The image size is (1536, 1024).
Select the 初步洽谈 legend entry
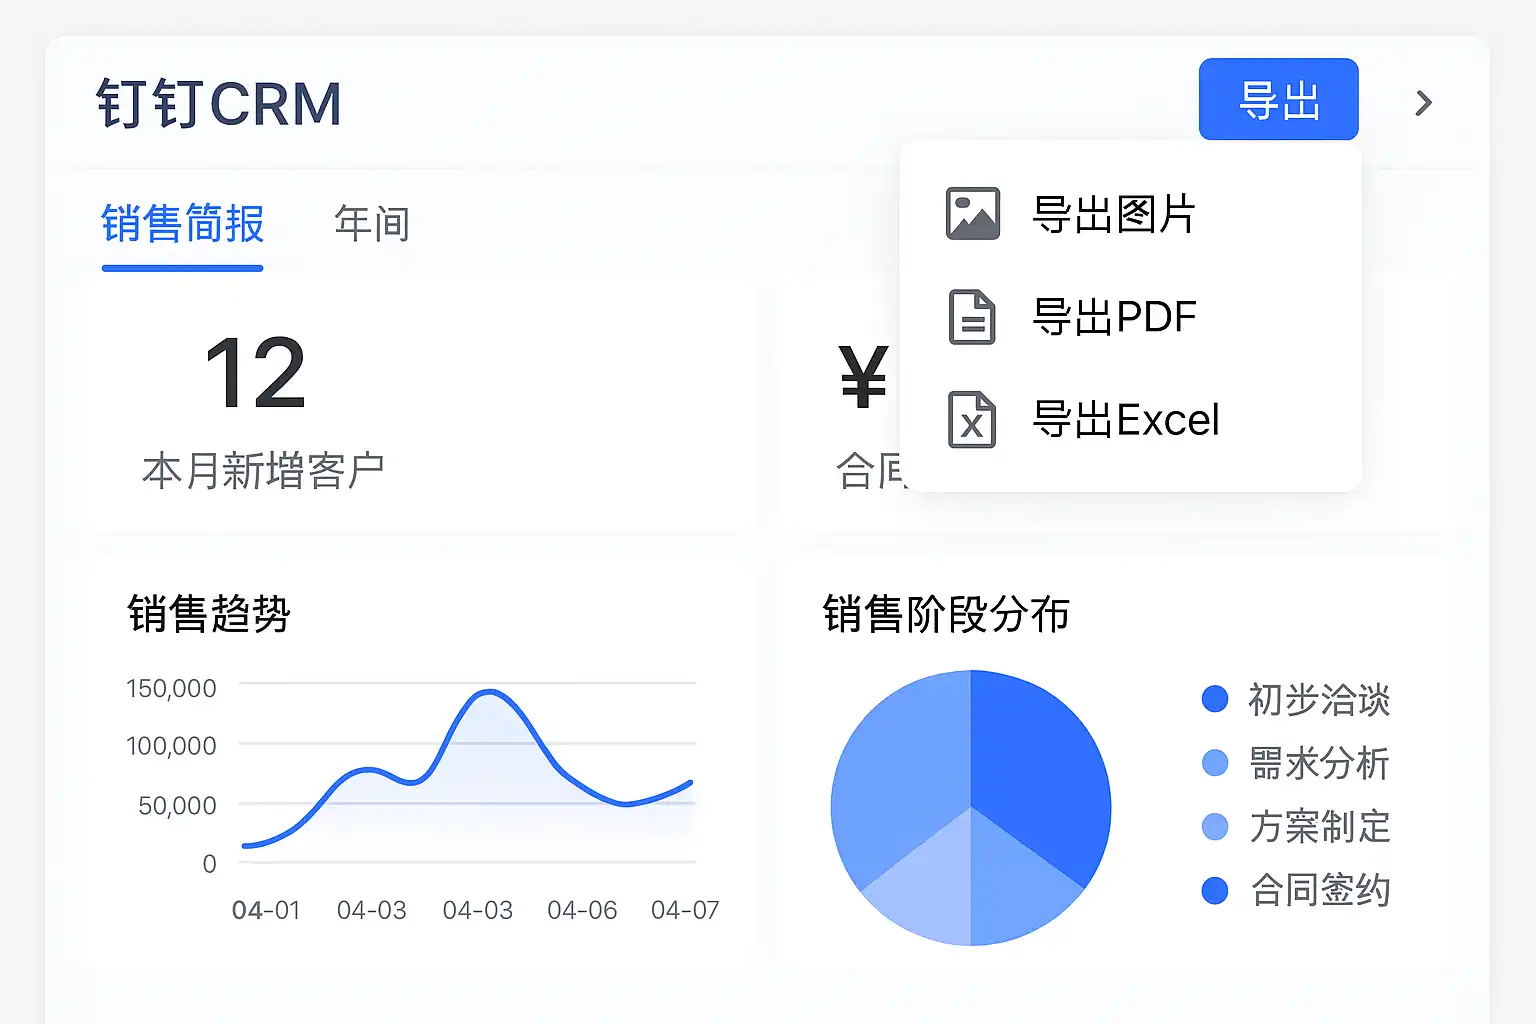click(1296, 700)
